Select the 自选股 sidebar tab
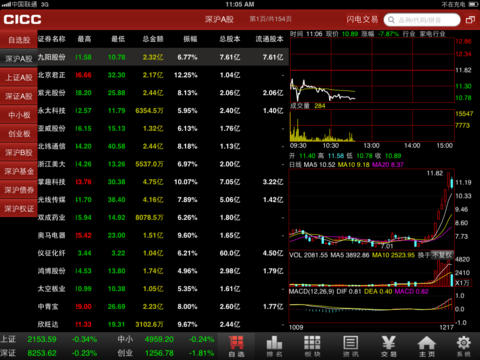The height and width of the screenshot is (360, 480). [19, 40]
